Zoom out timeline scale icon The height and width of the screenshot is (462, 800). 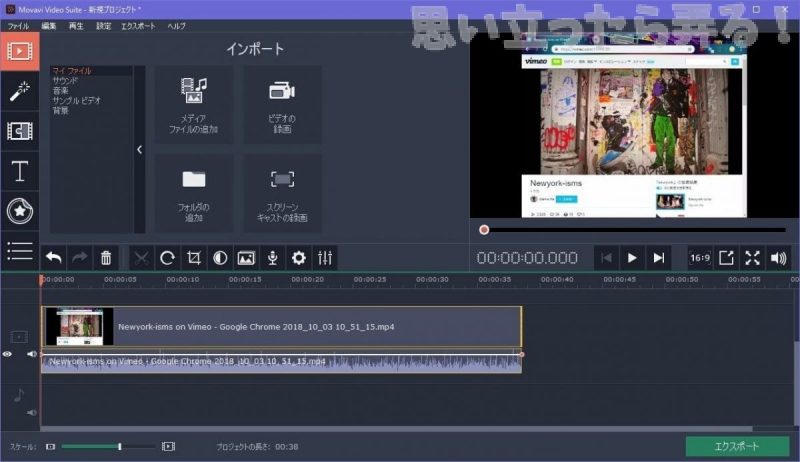tap(50, 447)
